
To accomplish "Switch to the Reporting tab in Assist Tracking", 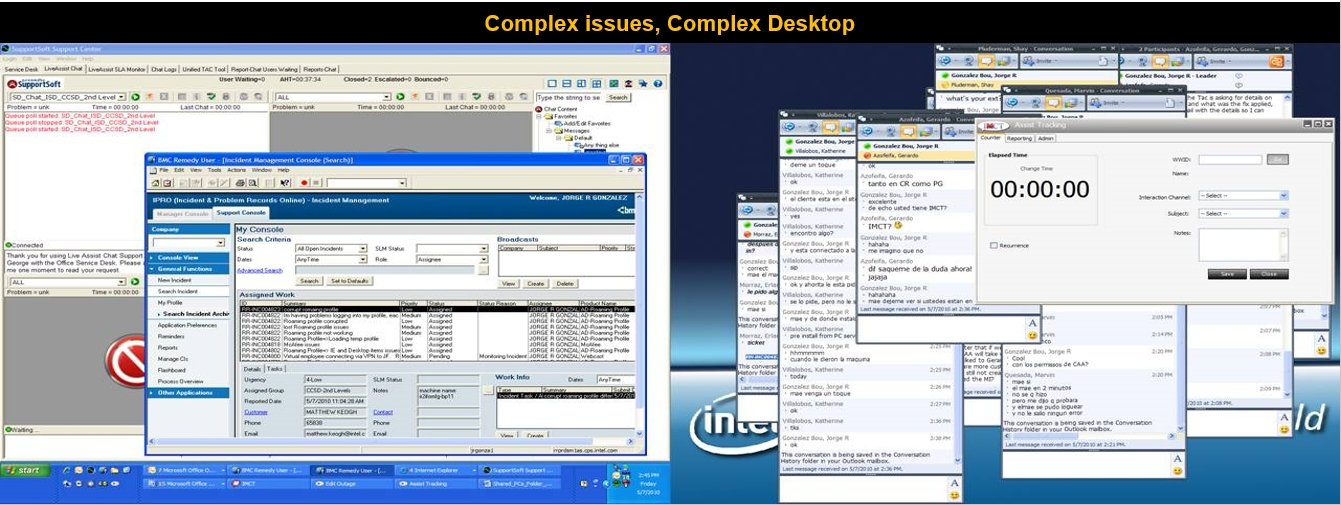I will [x=1019, y=138].
